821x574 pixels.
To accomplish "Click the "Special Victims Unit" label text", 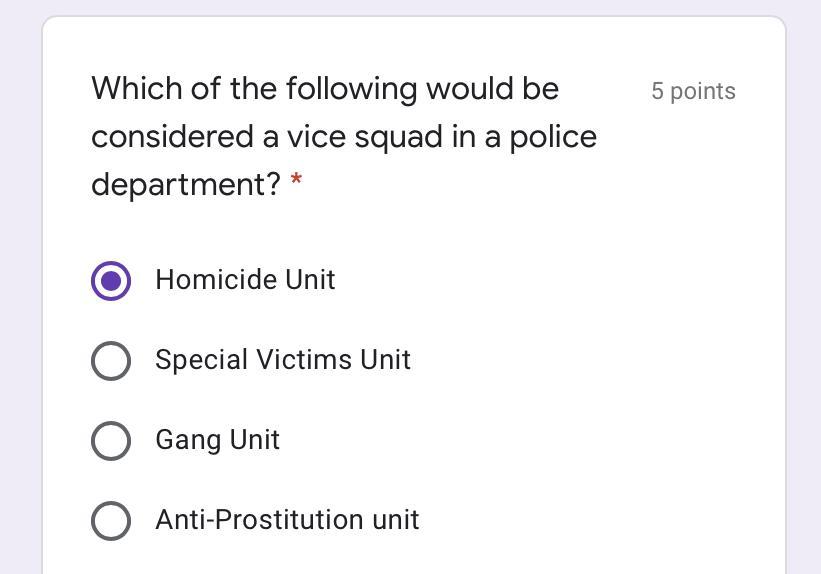I will pyautogui.click(x=283, y=360).
